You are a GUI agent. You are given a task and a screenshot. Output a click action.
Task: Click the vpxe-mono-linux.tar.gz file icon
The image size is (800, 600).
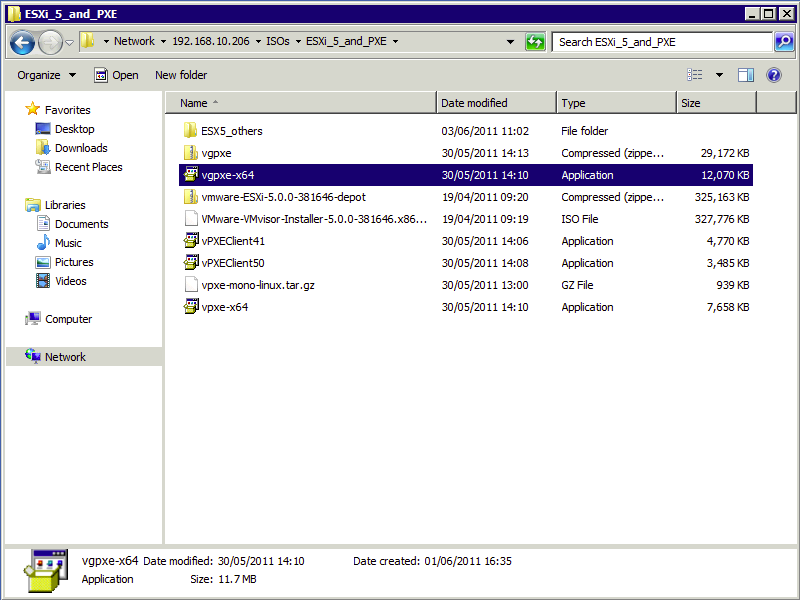(190, 284)
